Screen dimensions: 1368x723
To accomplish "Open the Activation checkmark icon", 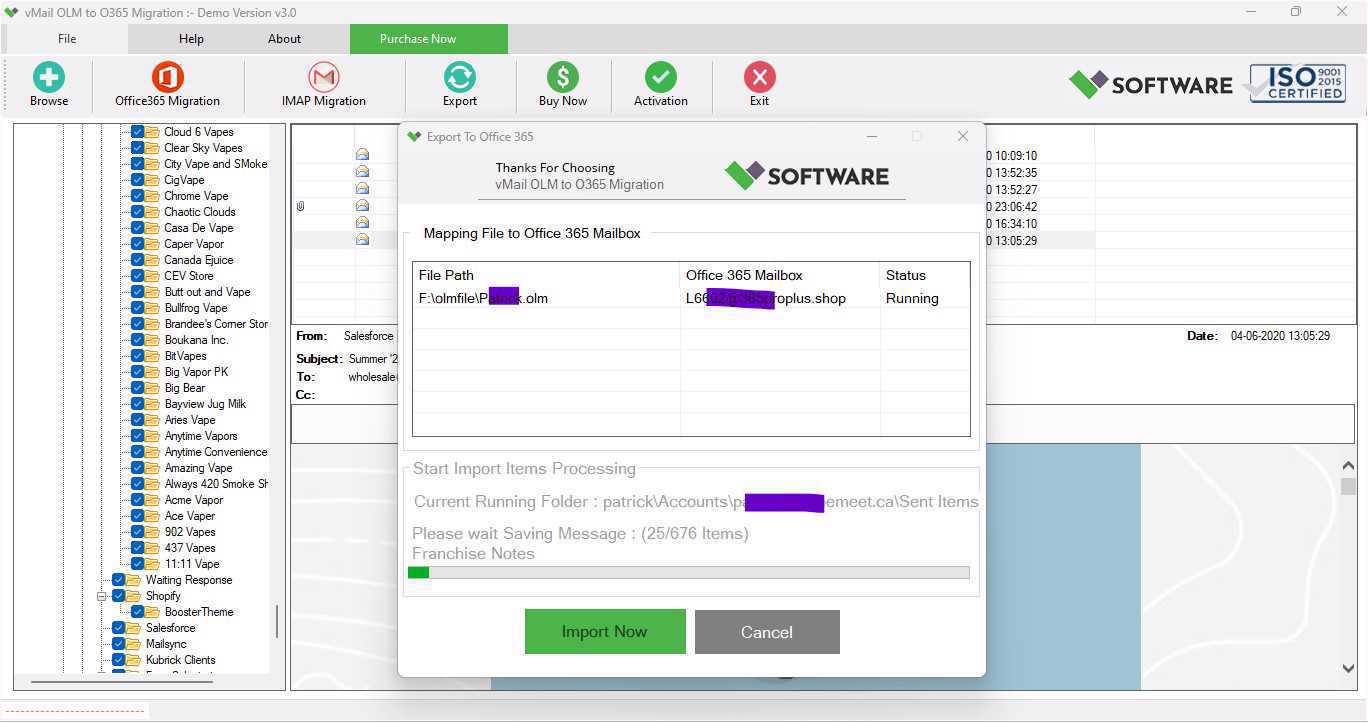I will pyautogui.click(x=660, y=78).
